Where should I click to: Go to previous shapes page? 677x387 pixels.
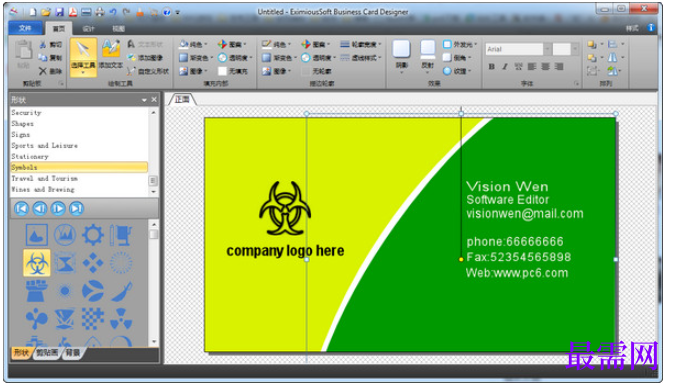[x=40, y=209]
